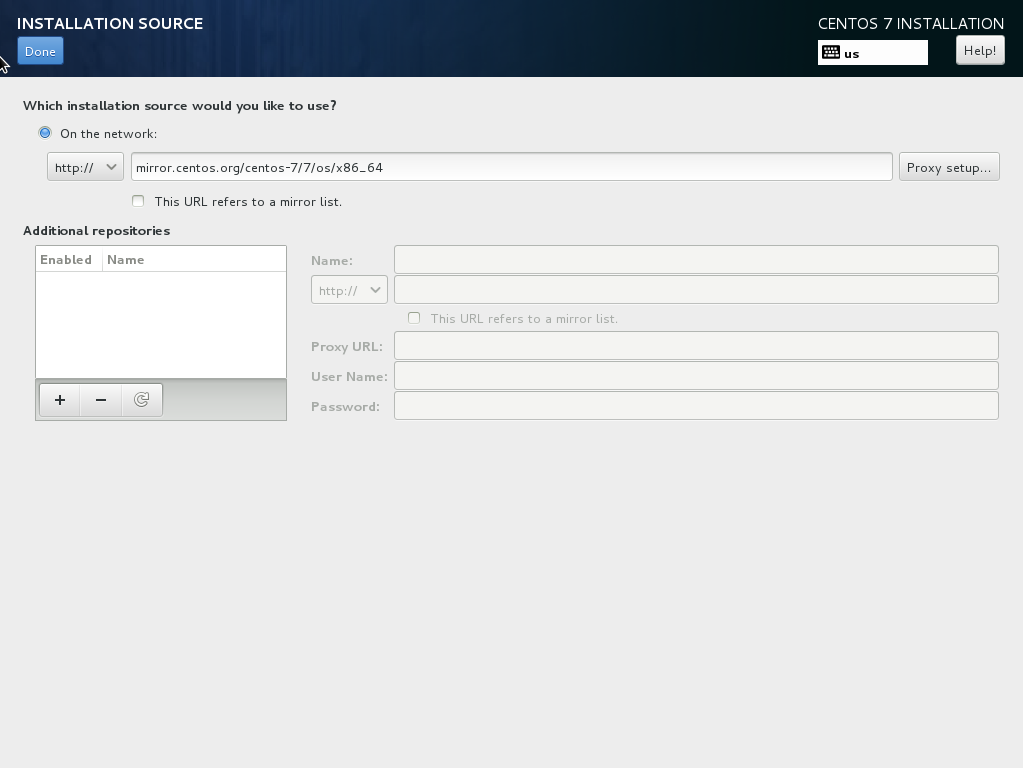Click the plus icon to add a repository
Screen dimensions: 1023x768
click(60, 400)
